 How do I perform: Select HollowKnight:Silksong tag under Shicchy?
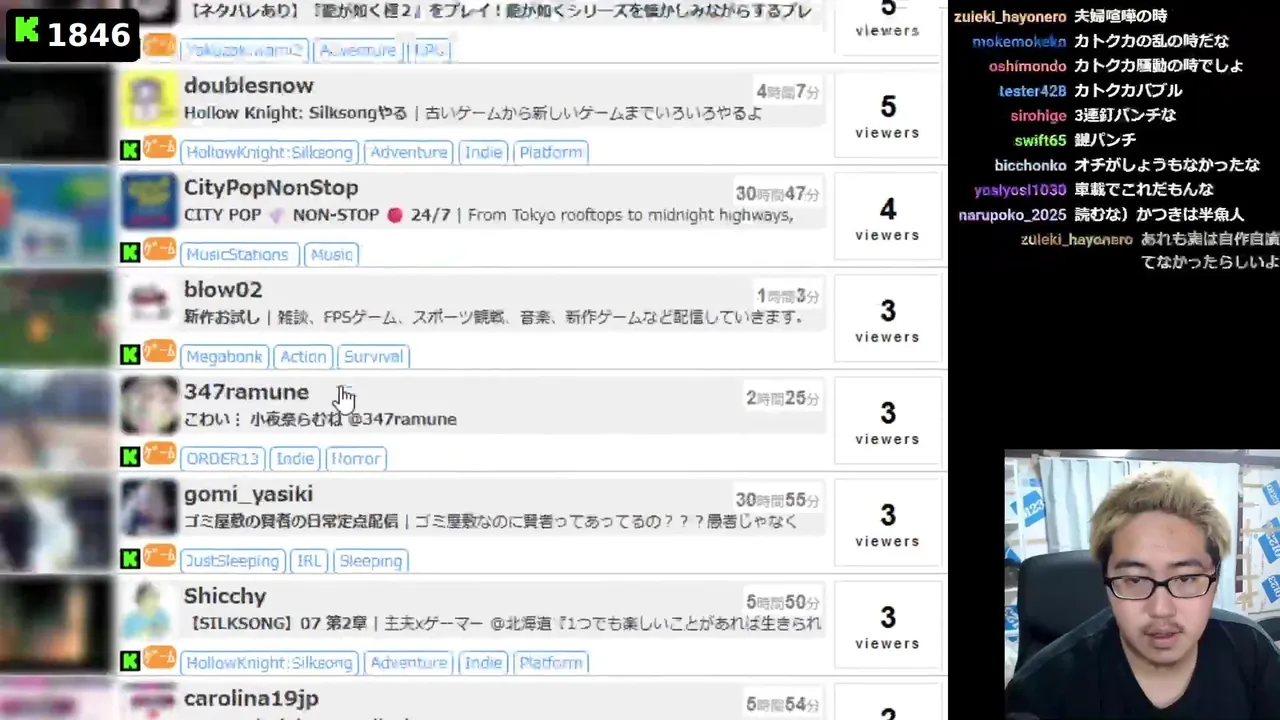269,662
